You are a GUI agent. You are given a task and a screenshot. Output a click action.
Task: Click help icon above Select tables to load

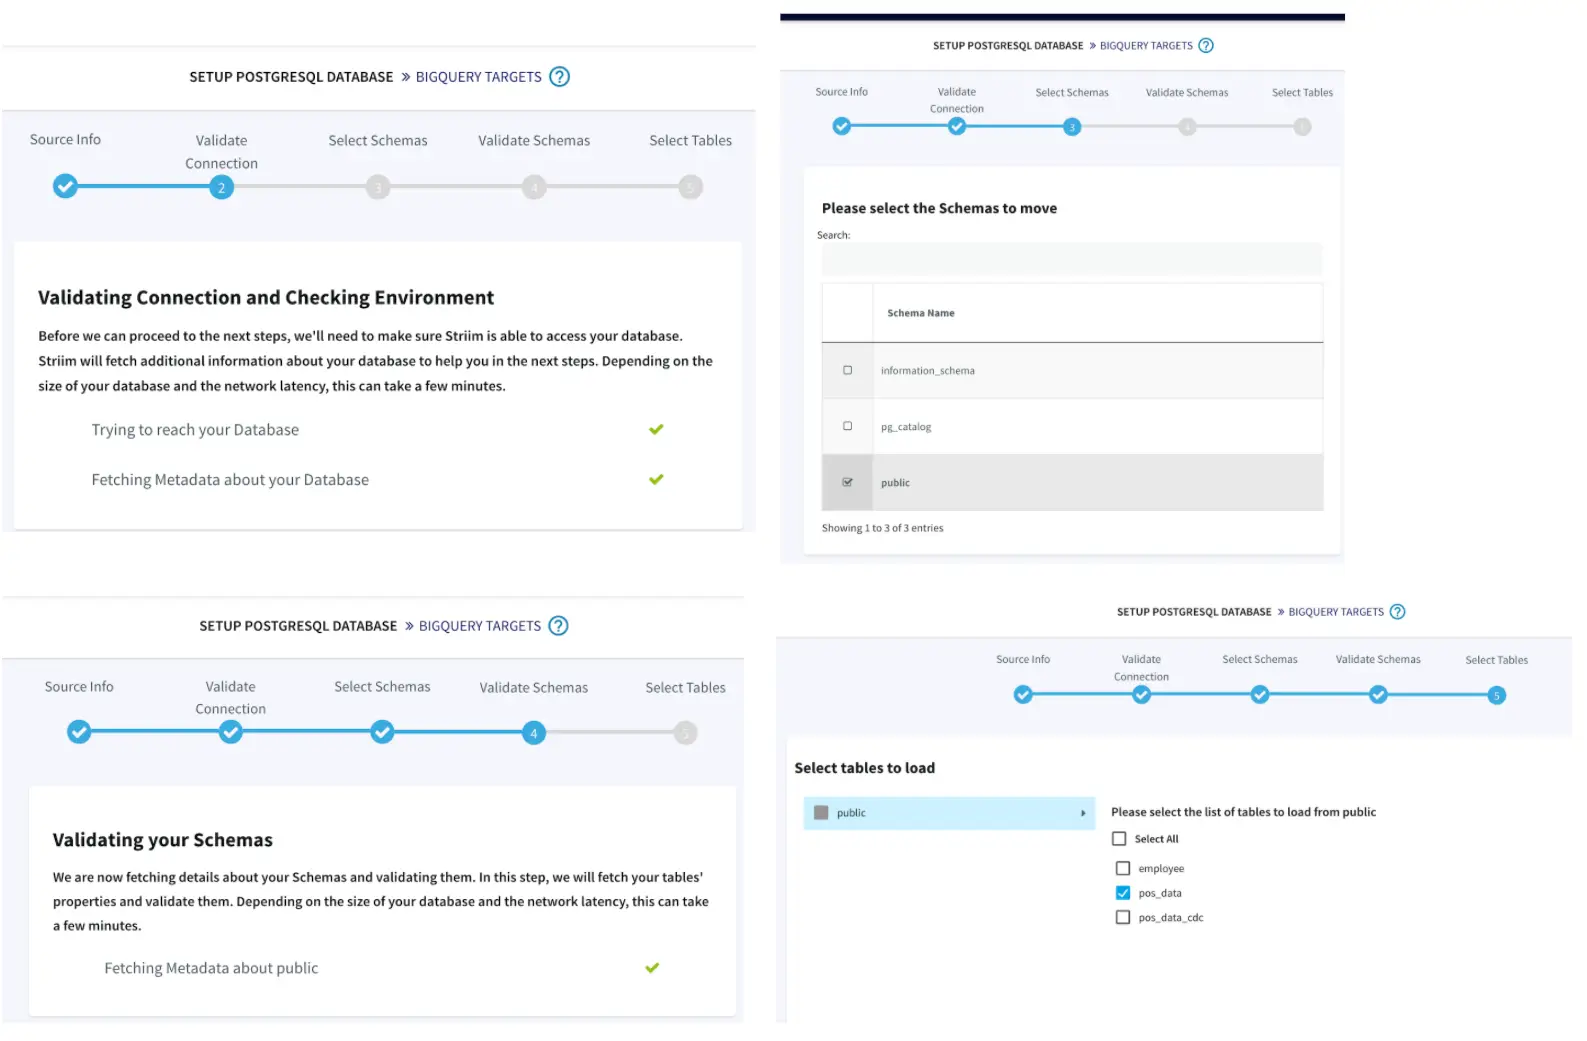coord(1398,612)
